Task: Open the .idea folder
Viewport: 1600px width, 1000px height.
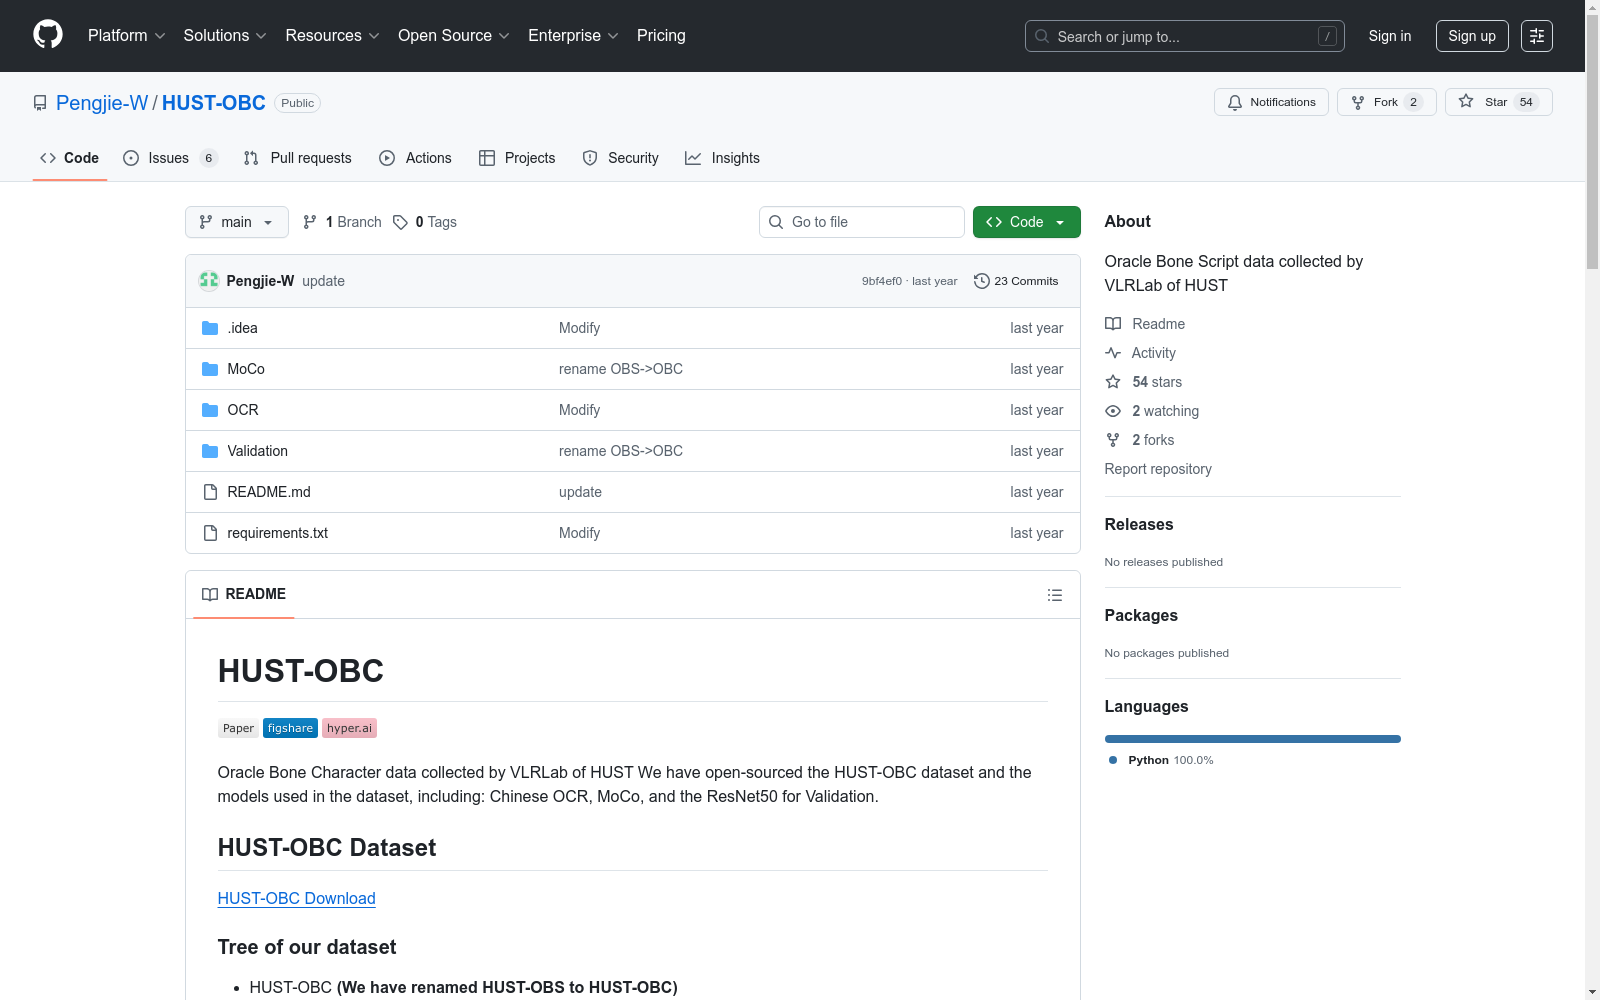Action: [x=242, y=328]
